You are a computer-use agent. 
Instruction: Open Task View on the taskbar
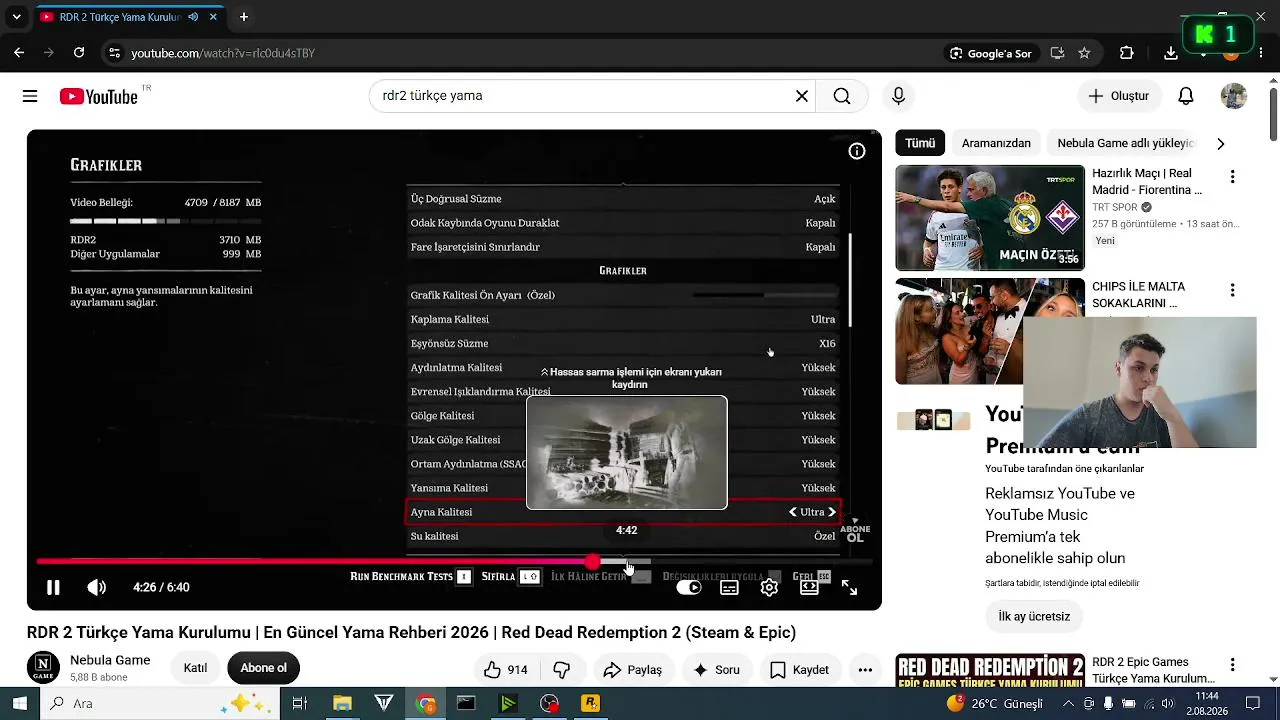(299, 704)
